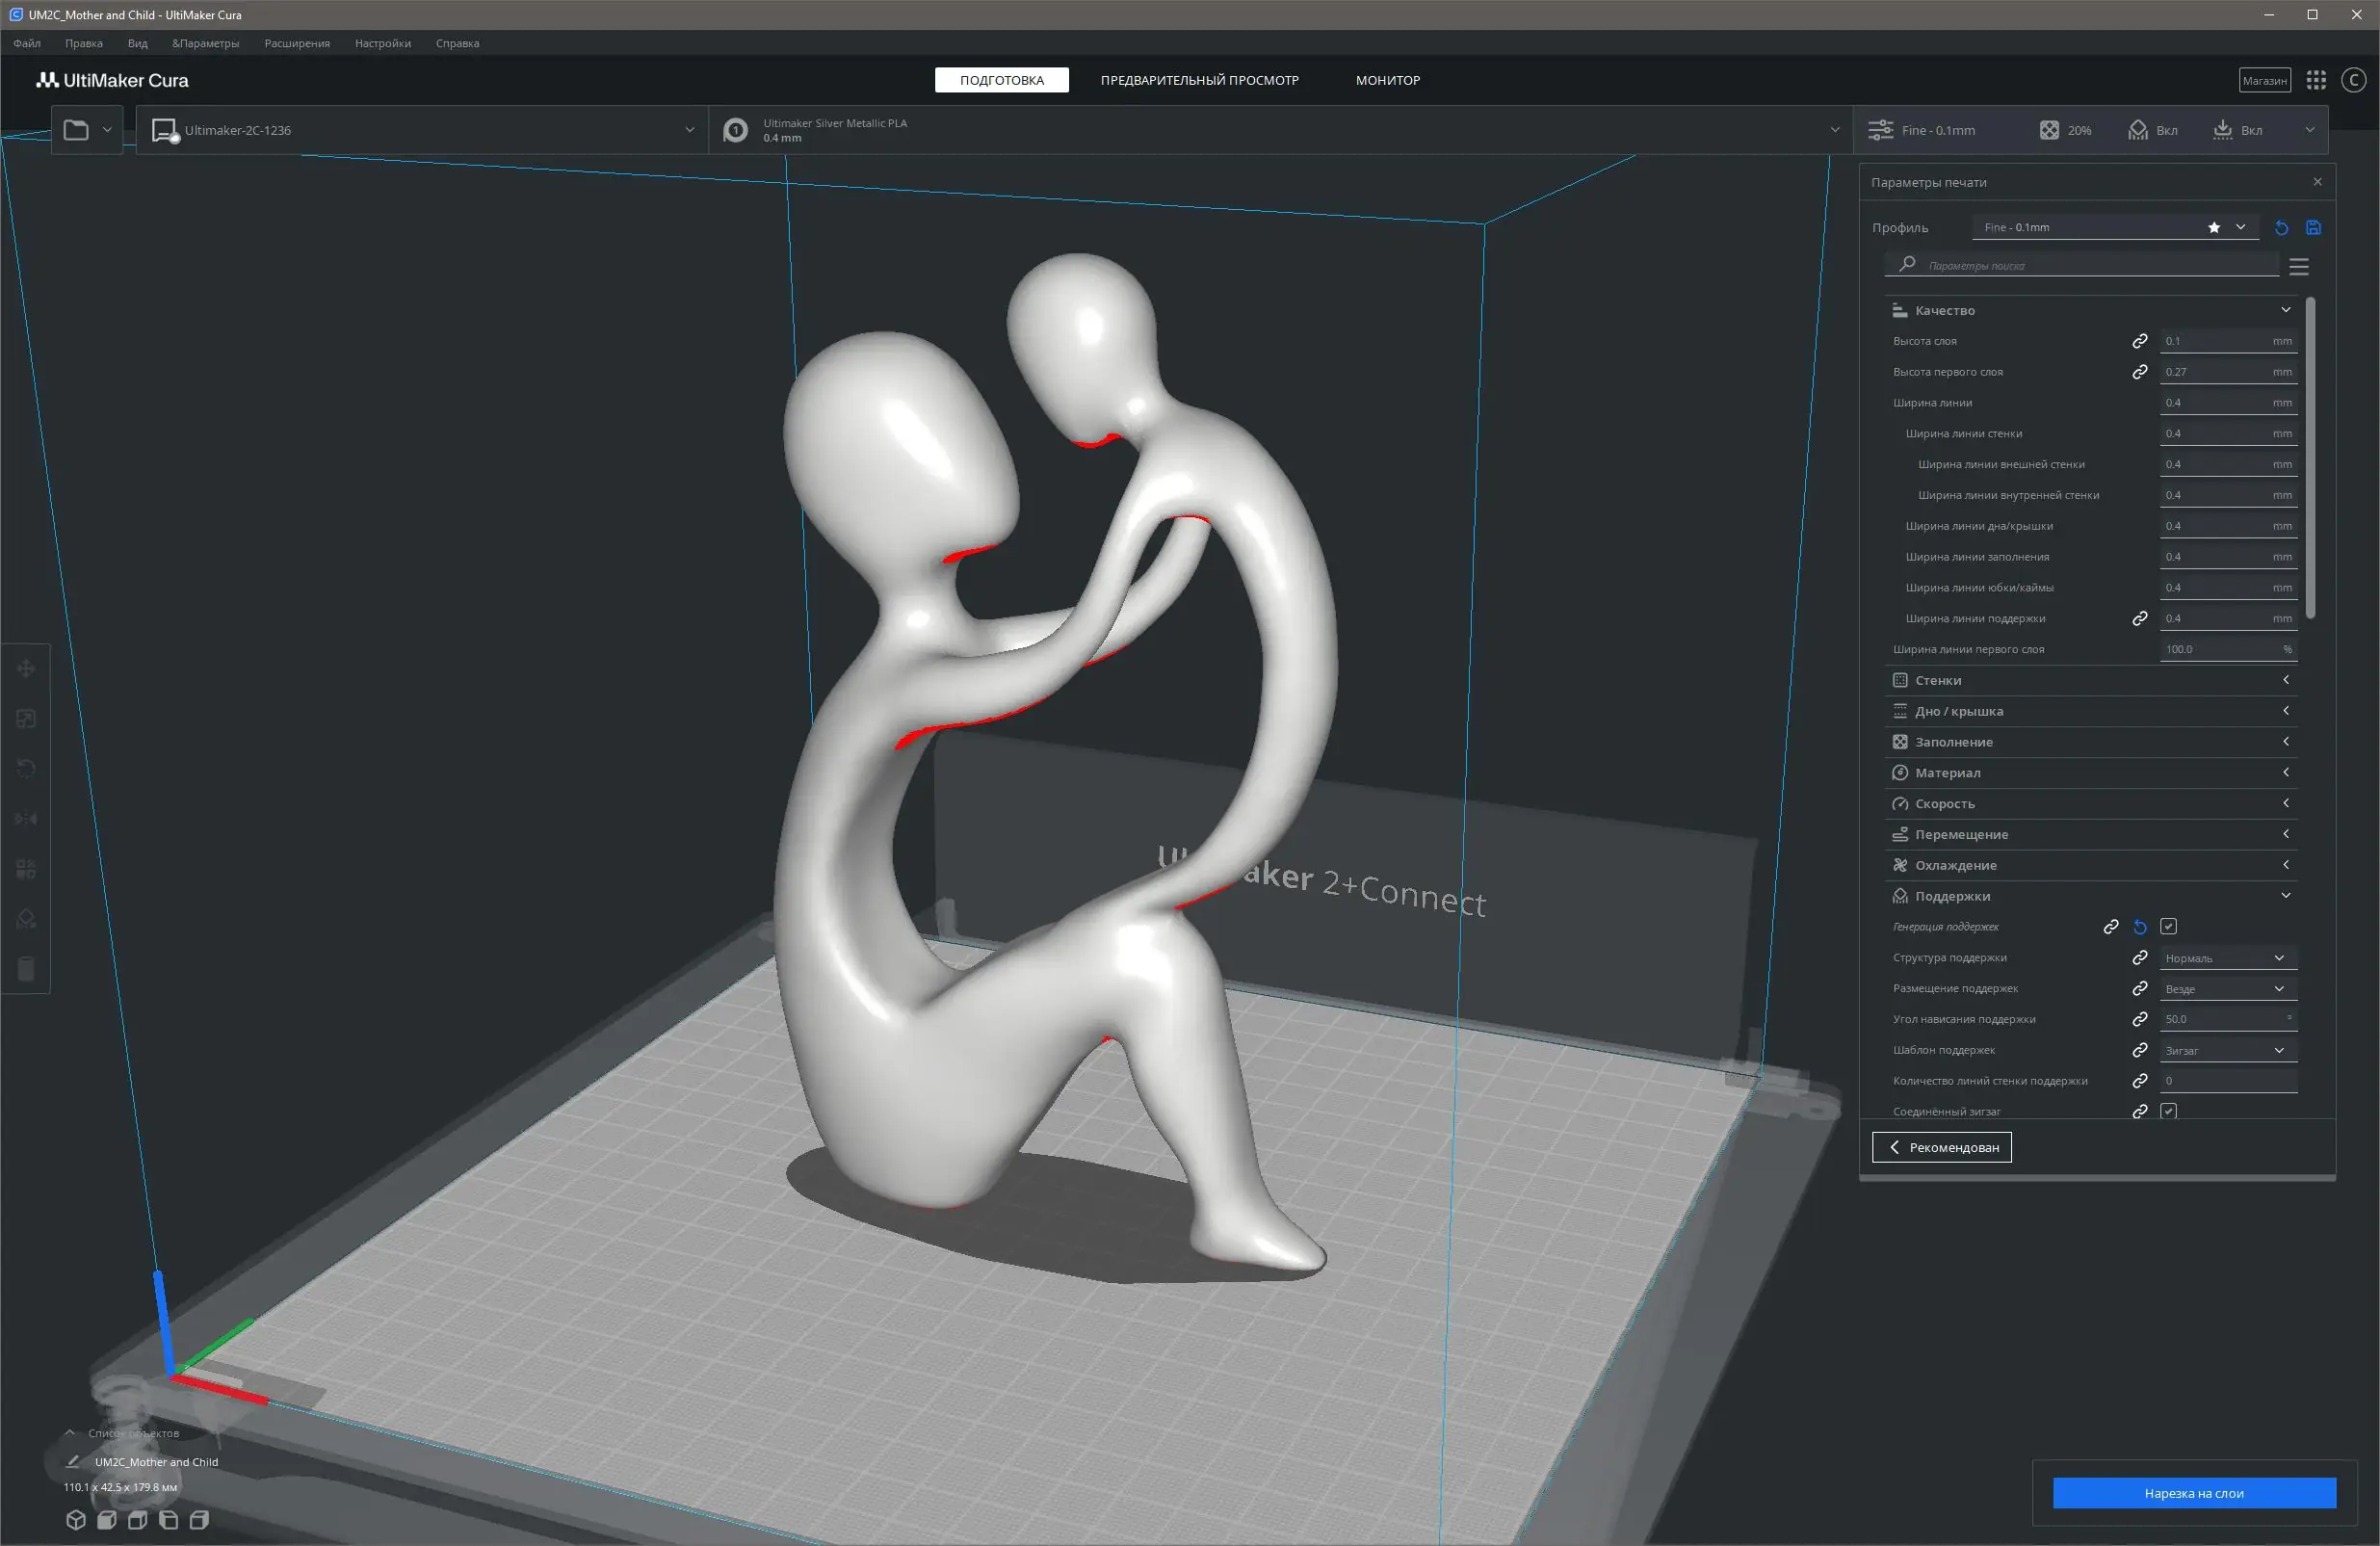Click the Нарезка на слои button
The height and width of the screenshot is (1546, 2380).
(x=2193, y=1493)
